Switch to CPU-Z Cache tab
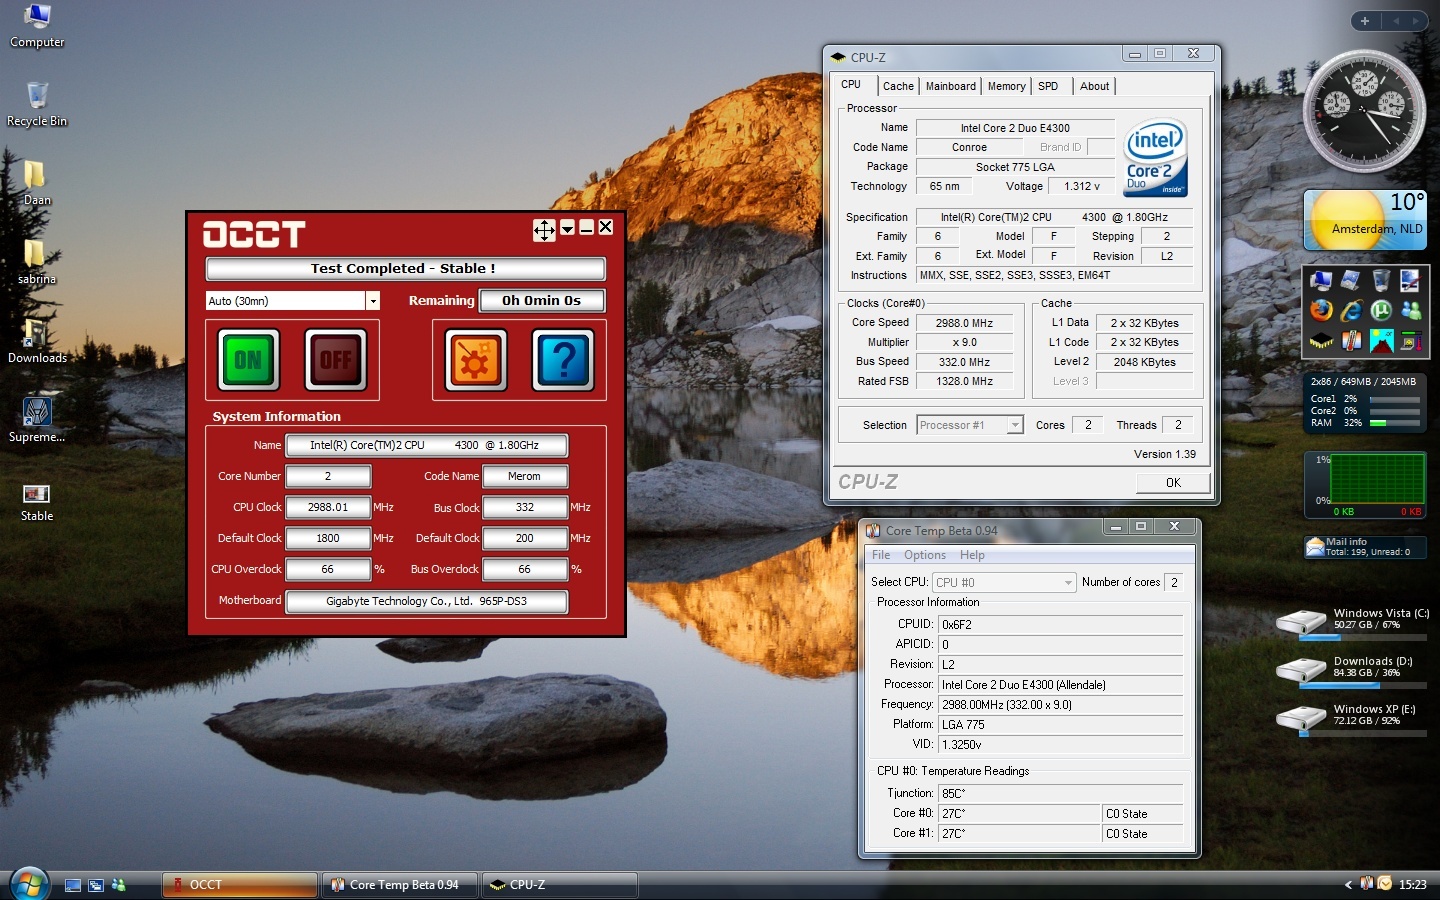Image resolution: width=1440 pixels, height=900 pixels. click(898, 87)
